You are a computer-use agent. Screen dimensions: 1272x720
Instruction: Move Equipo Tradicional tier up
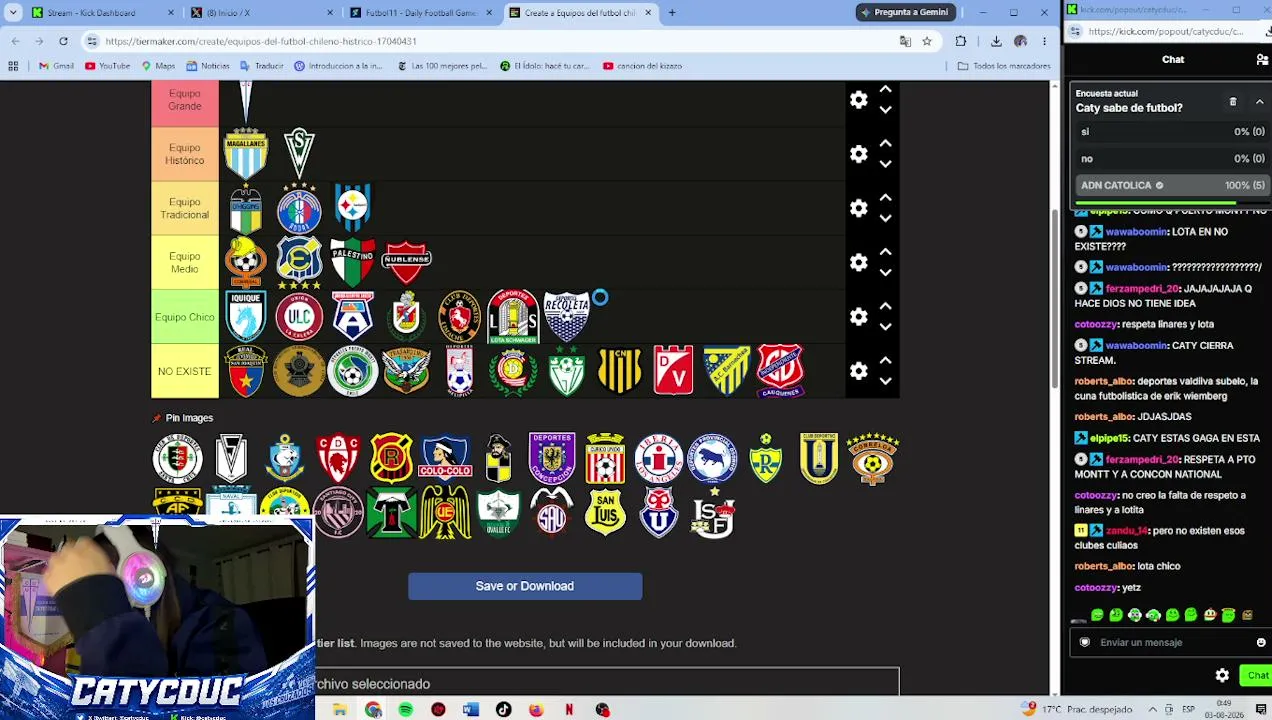(x=885, y=198)
